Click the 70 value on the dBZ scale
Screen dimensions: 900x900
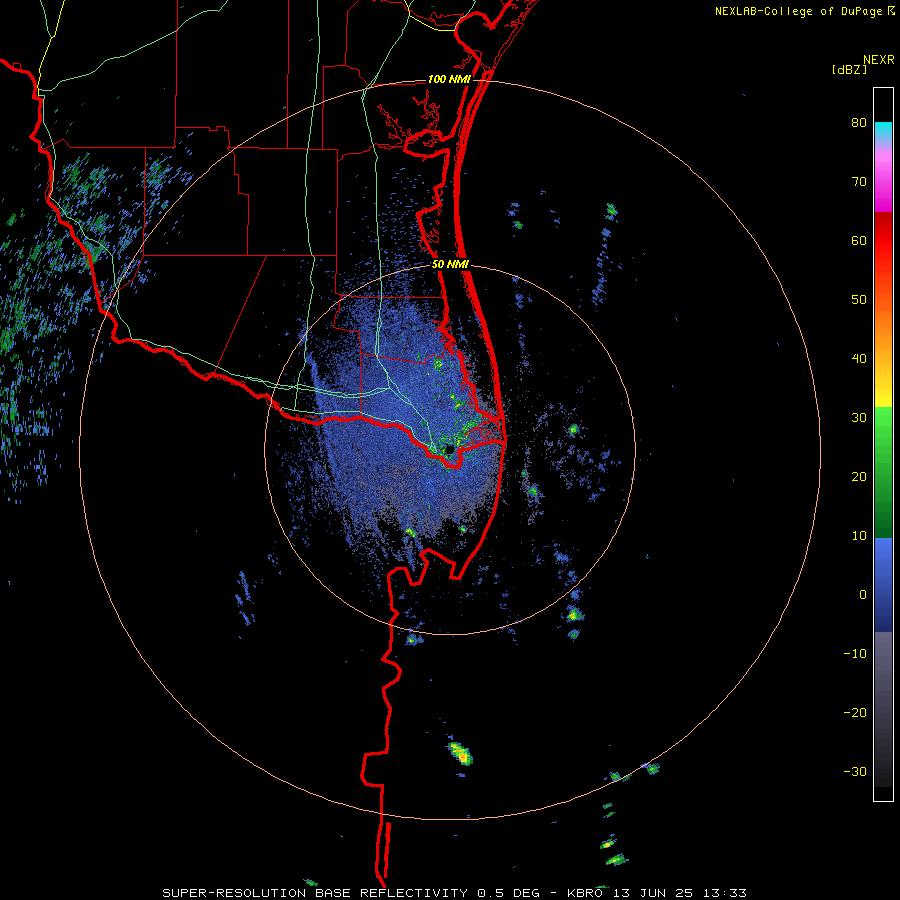(x=859, y=181)
